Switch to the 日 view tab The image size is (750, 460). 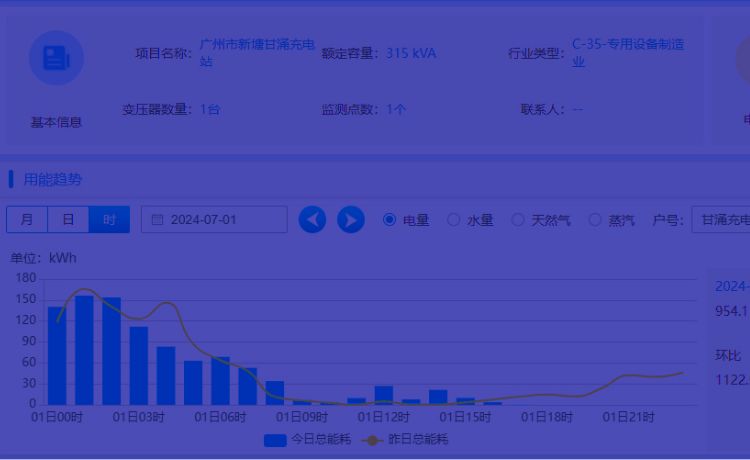(68, 219)
